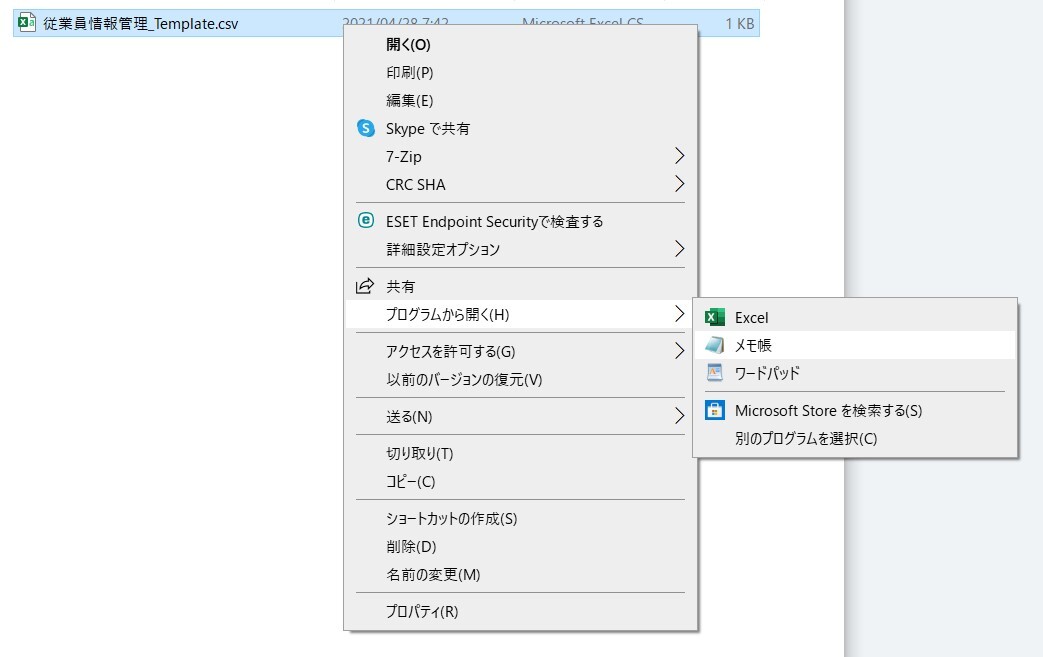This screenshot has width=1043, height=657.
Task: Click the Skype icon in context menu
Action: click(365, 128)
